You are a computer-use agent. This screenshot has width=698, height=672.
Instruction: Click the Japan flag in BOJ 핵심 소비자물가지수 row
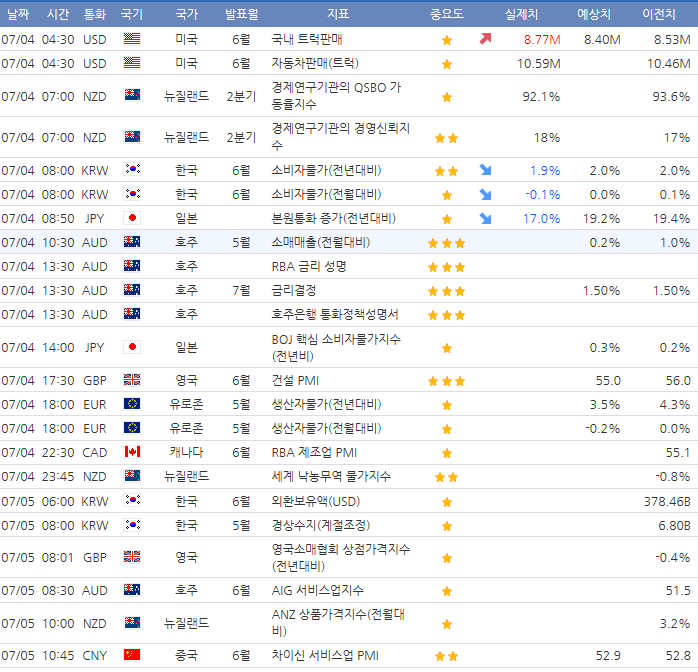tap(132, 347)
